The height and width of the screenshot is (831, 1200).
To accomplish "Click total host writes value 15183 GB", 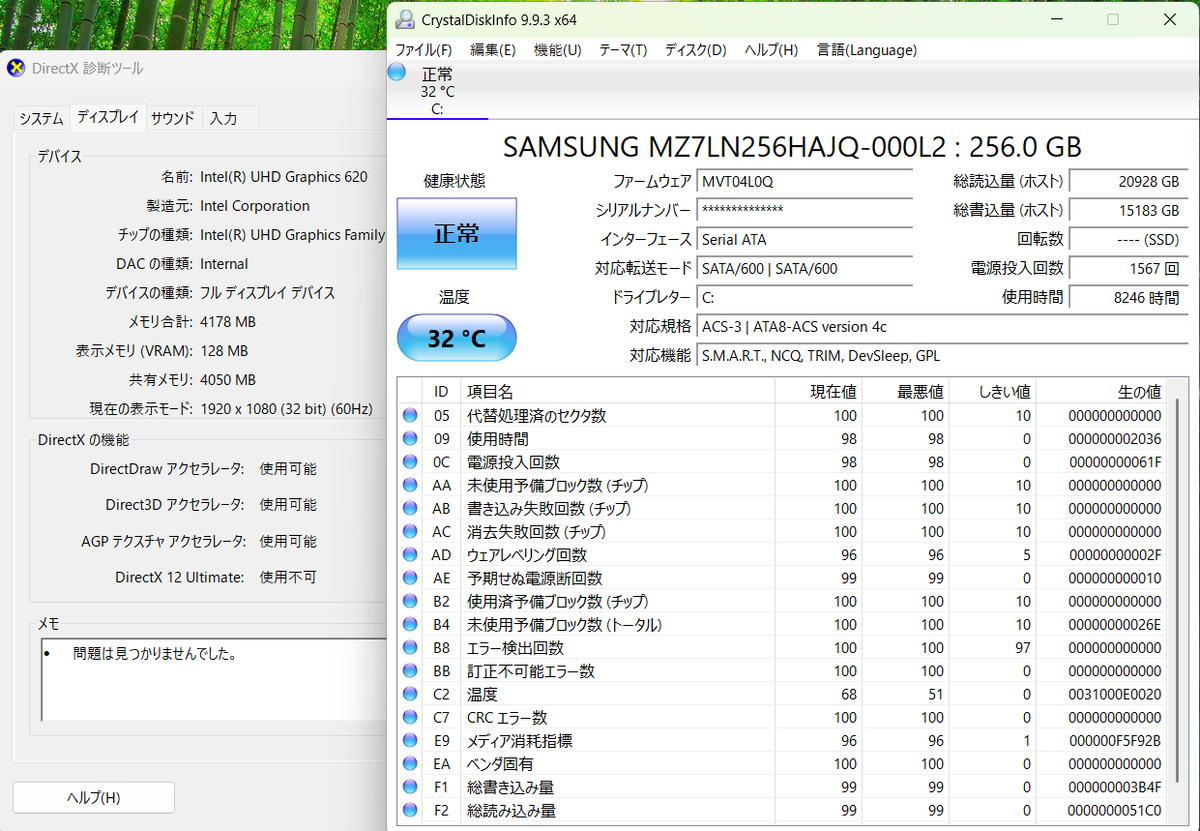I will pyautogui.click(x=1129, y=210).
